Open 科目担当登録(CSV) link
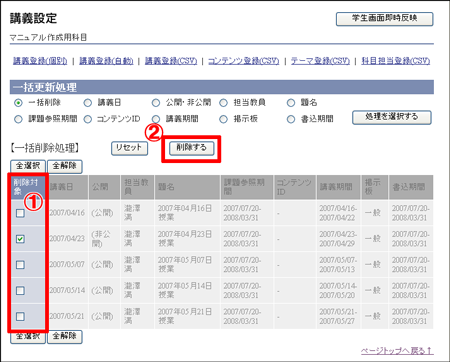 pyautogui.click(x=396, y=61)
